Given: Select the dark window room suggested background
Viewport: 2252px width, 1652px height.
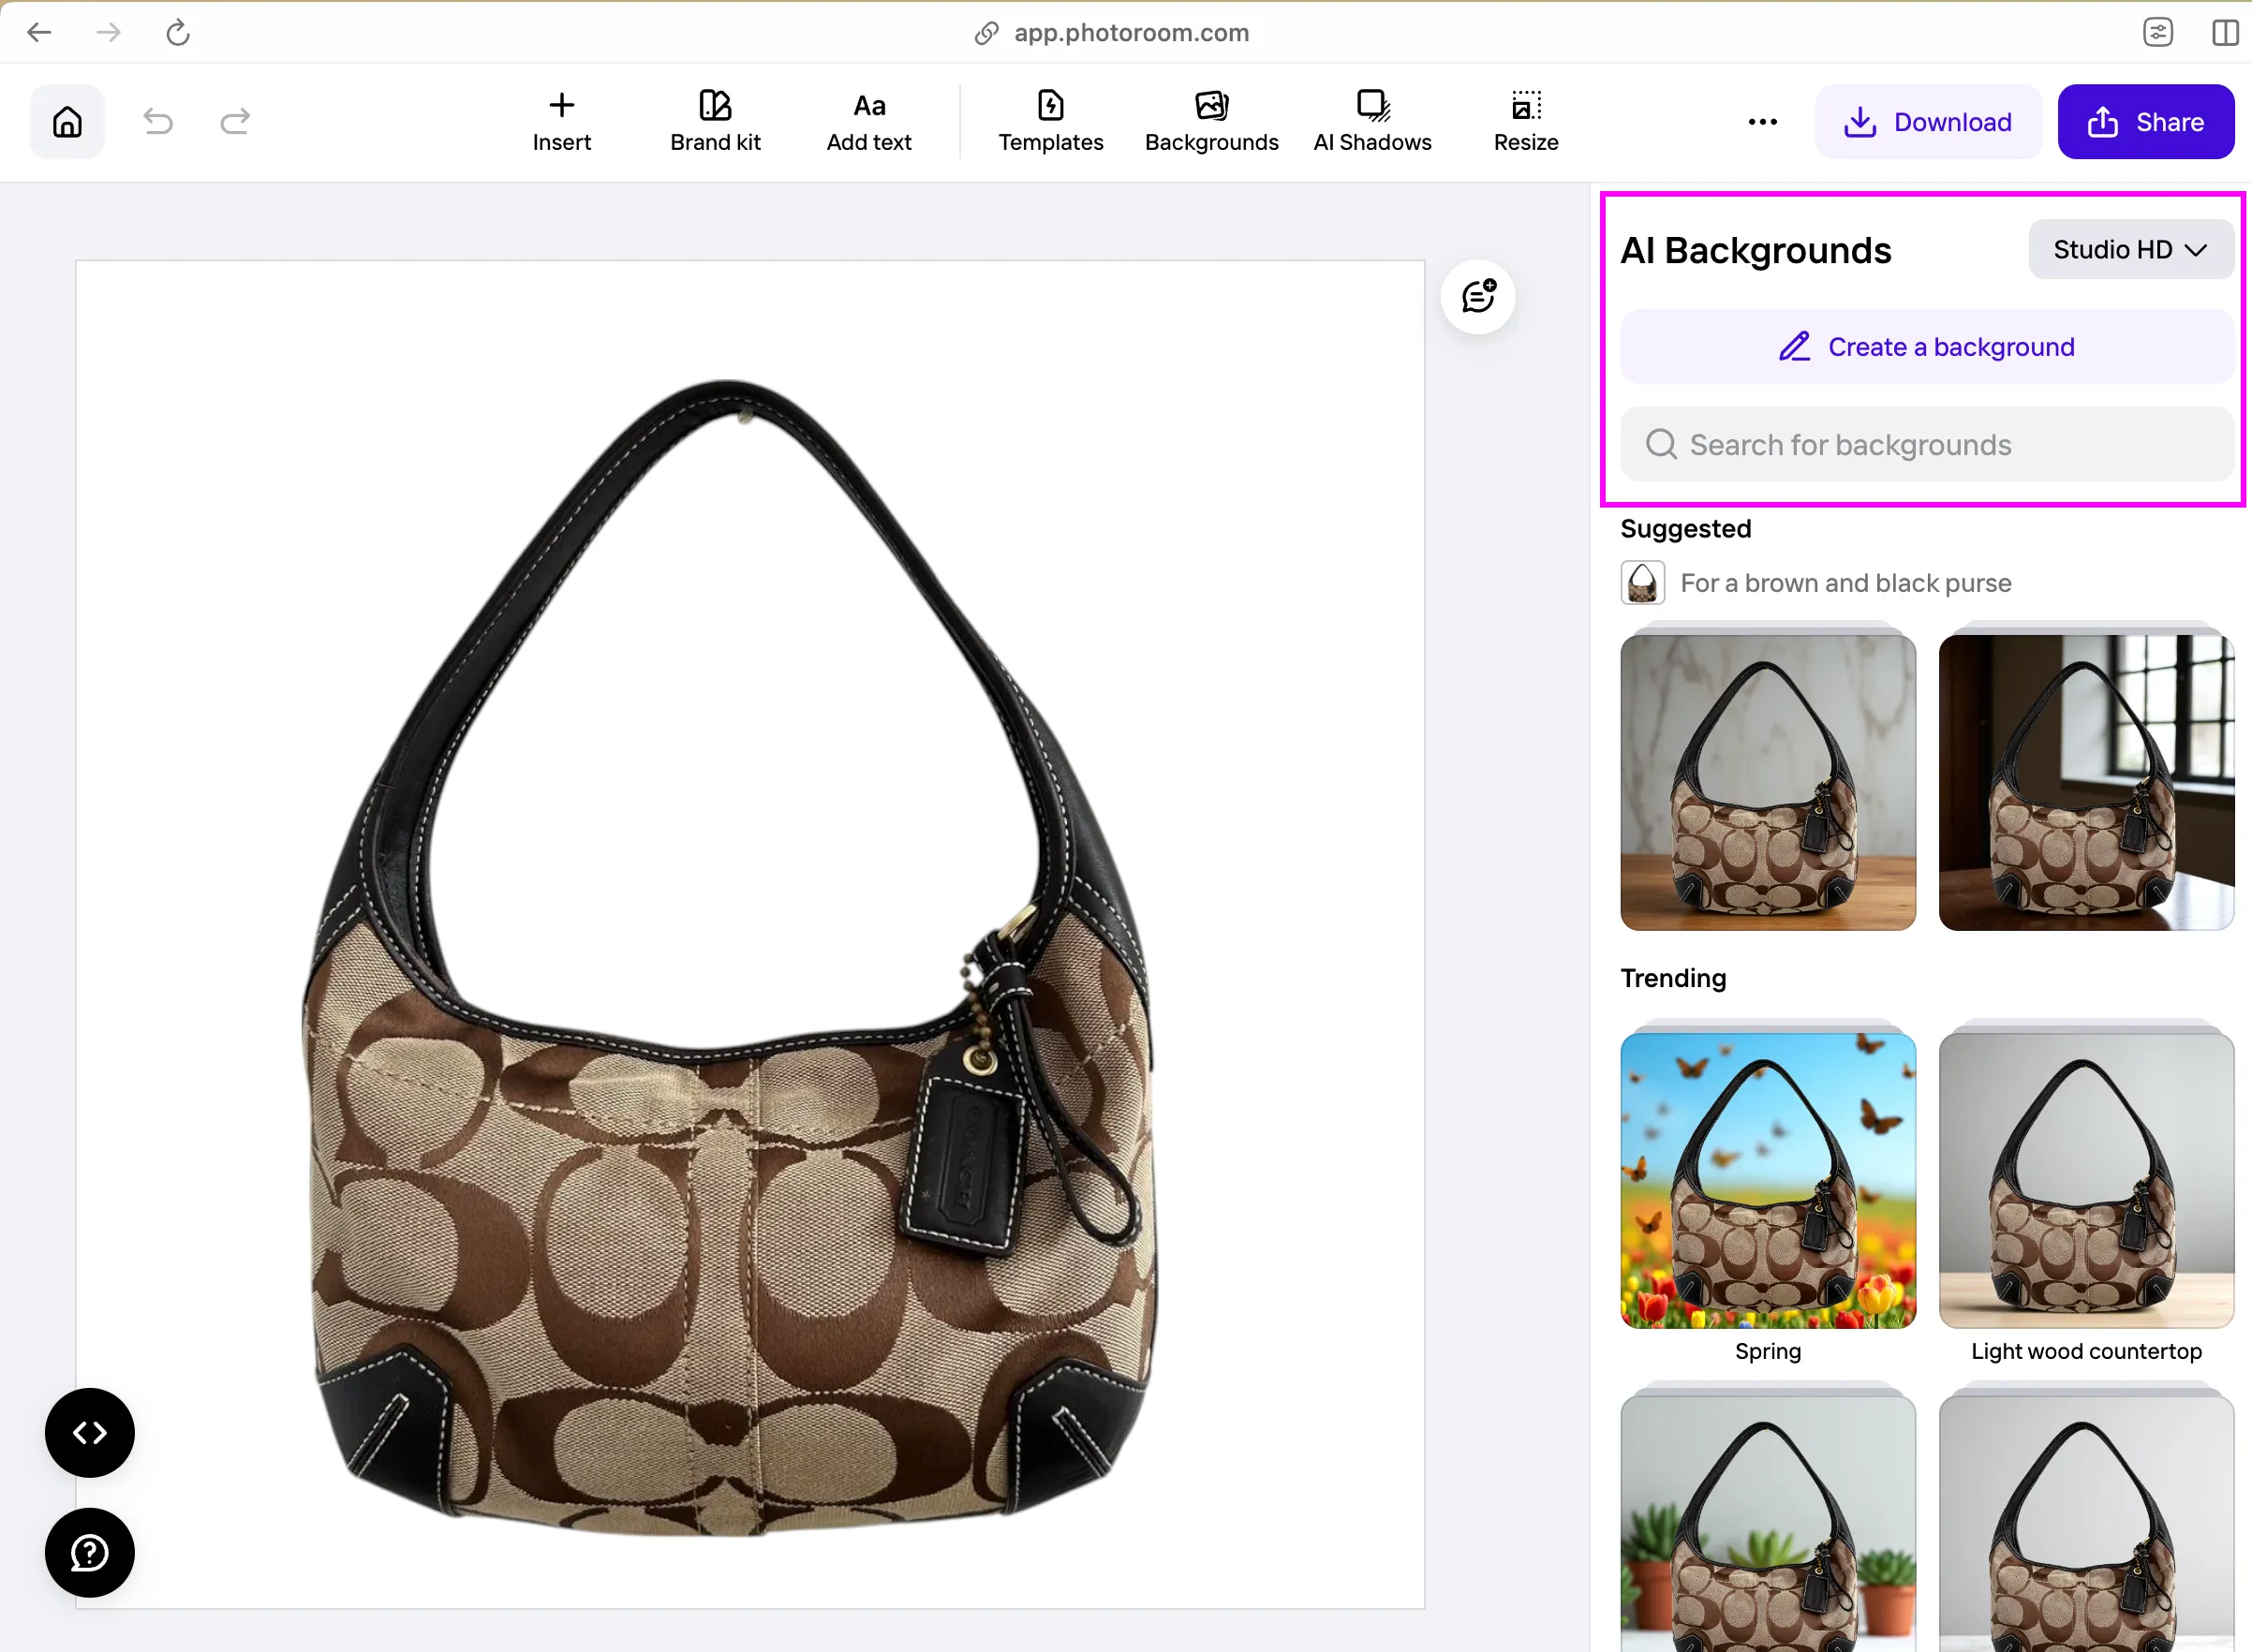Looking at the screenshot, I should (2086, 783).
